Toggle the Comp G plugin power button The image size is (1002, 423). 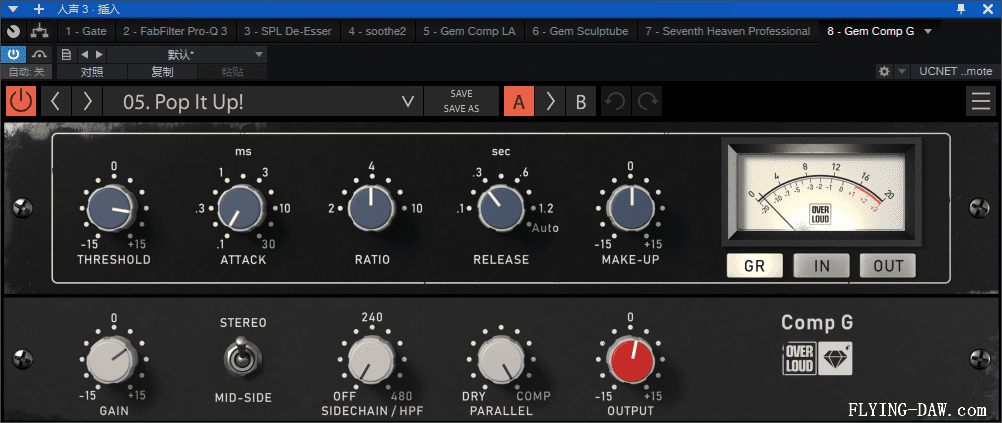[20, 101]
